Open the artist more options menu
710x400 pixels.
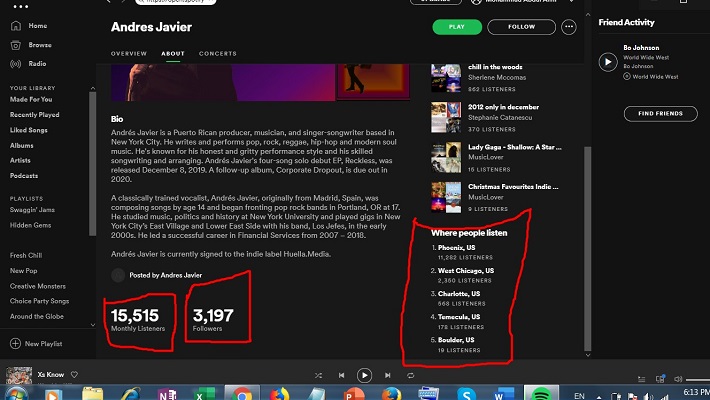pos(569,27)
